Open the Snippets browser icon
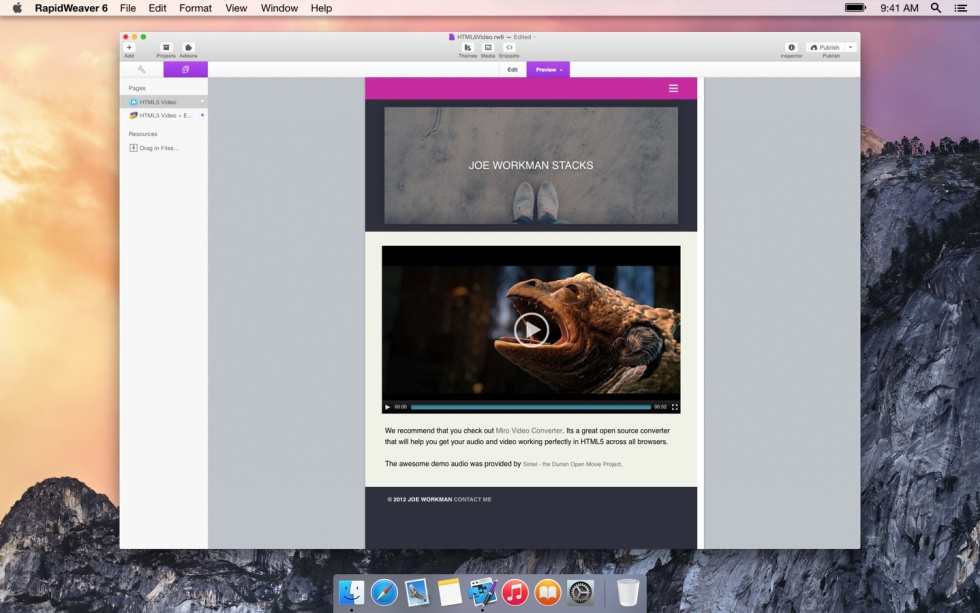Image resolution: width=980 pixels, height=613 pixels. (509, 47)
